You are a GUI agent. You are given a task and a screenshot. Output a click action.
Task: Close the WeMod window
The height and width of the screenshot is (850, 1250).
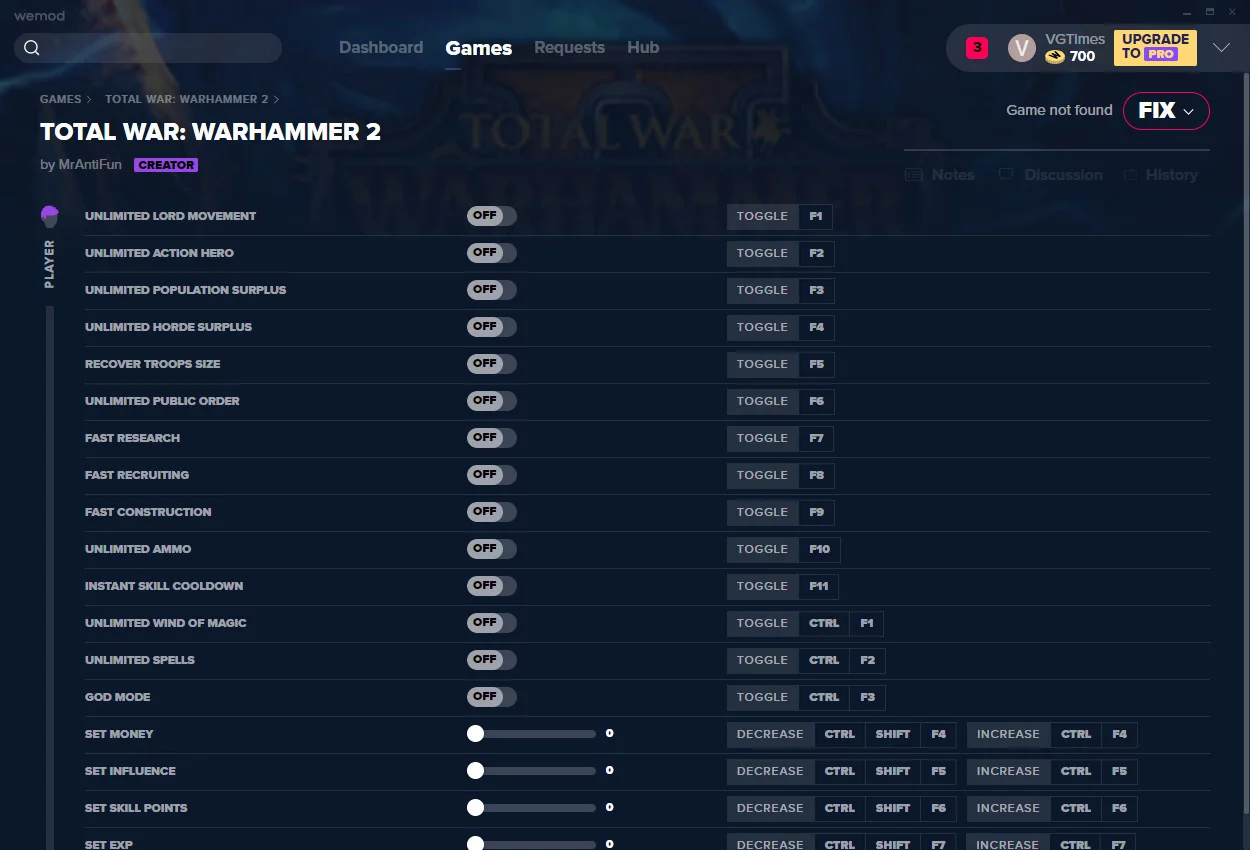1234,12
